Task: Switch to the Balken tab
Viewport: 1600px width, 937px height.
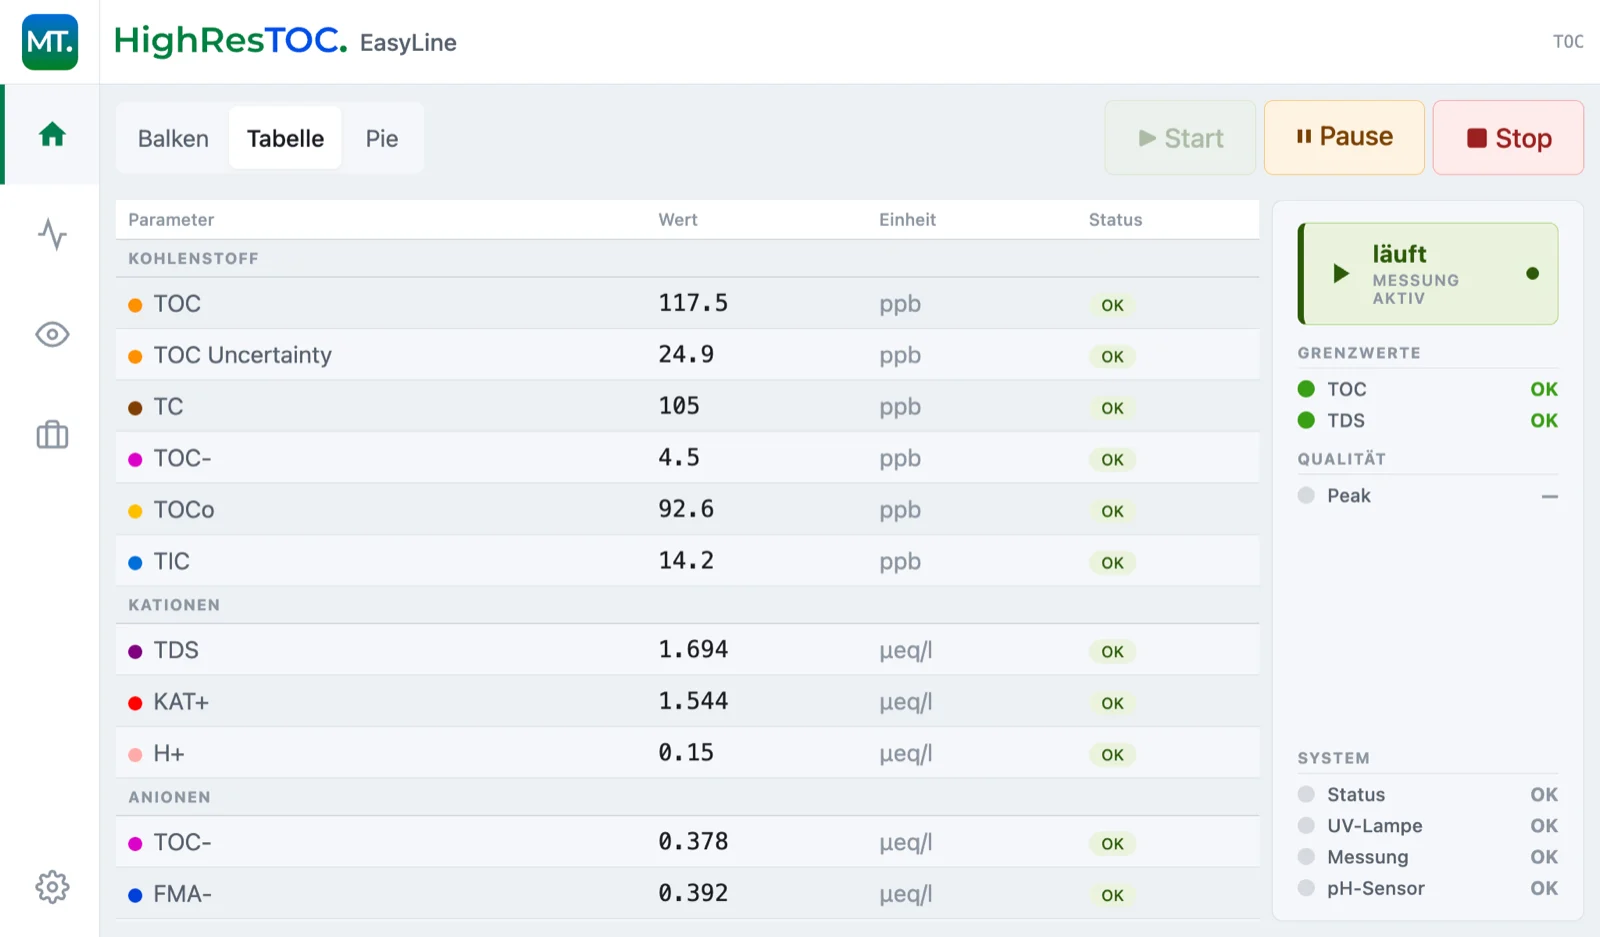Action: pos(173,138)
